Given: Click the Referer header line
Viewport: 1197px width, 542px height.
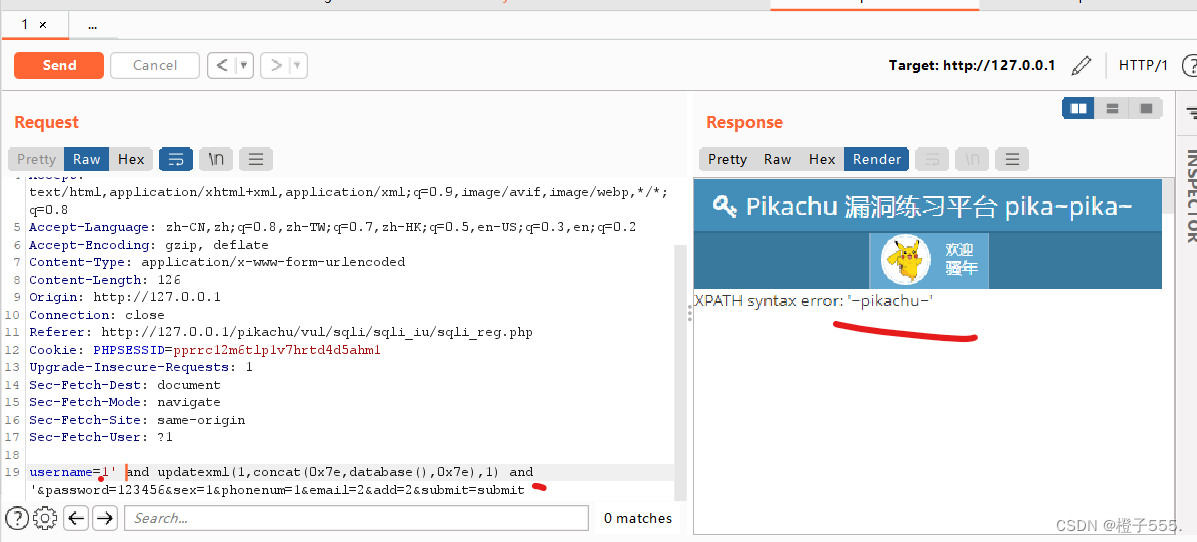Looking at the screenshot, I should point(281,333).
